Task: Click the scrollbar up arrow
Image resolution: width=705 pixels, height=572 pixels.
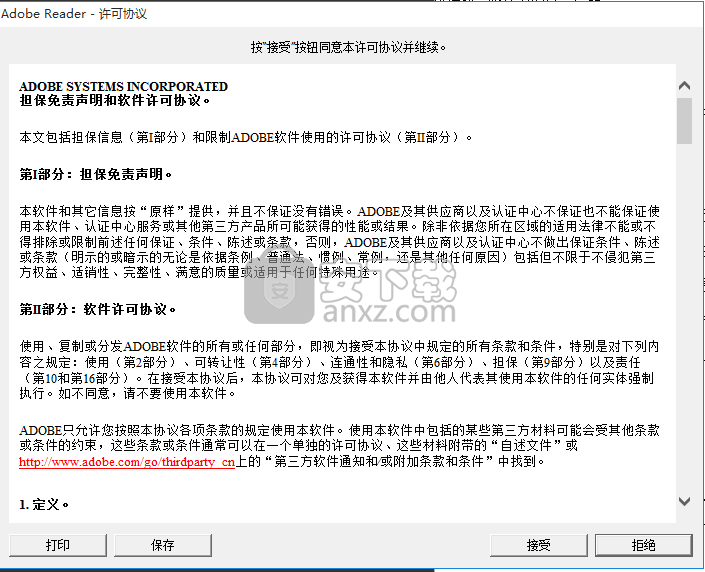Action: coord(684,85)
